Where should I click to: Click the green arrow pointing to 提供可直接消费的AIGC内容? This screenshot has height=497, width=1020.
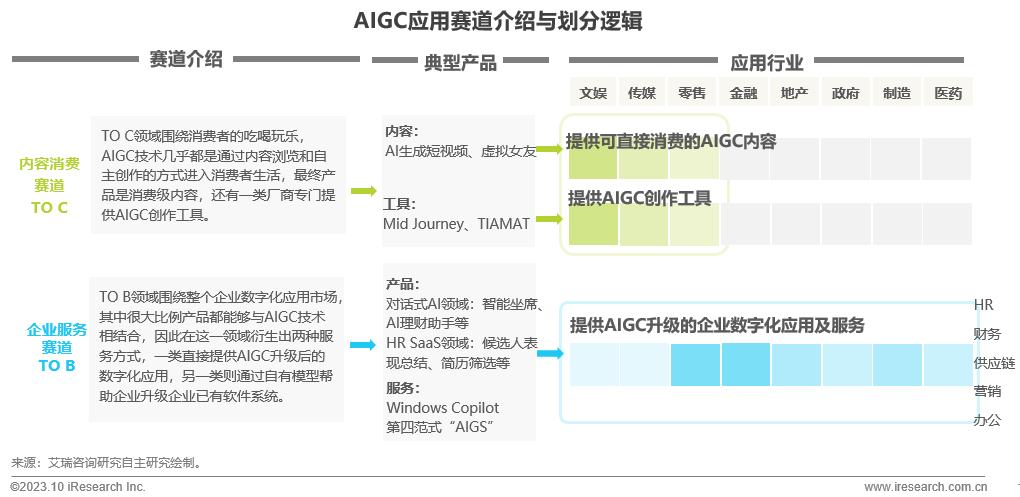pyautogui.click(x=550, y=149)
